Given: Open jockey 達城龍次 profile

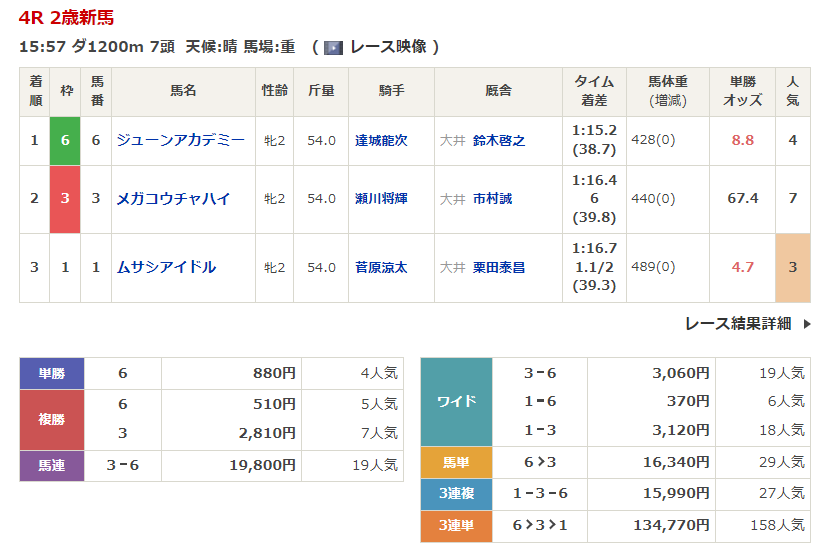Looking at the screenshot, I should pyautogui.click(x=381, y=141).
